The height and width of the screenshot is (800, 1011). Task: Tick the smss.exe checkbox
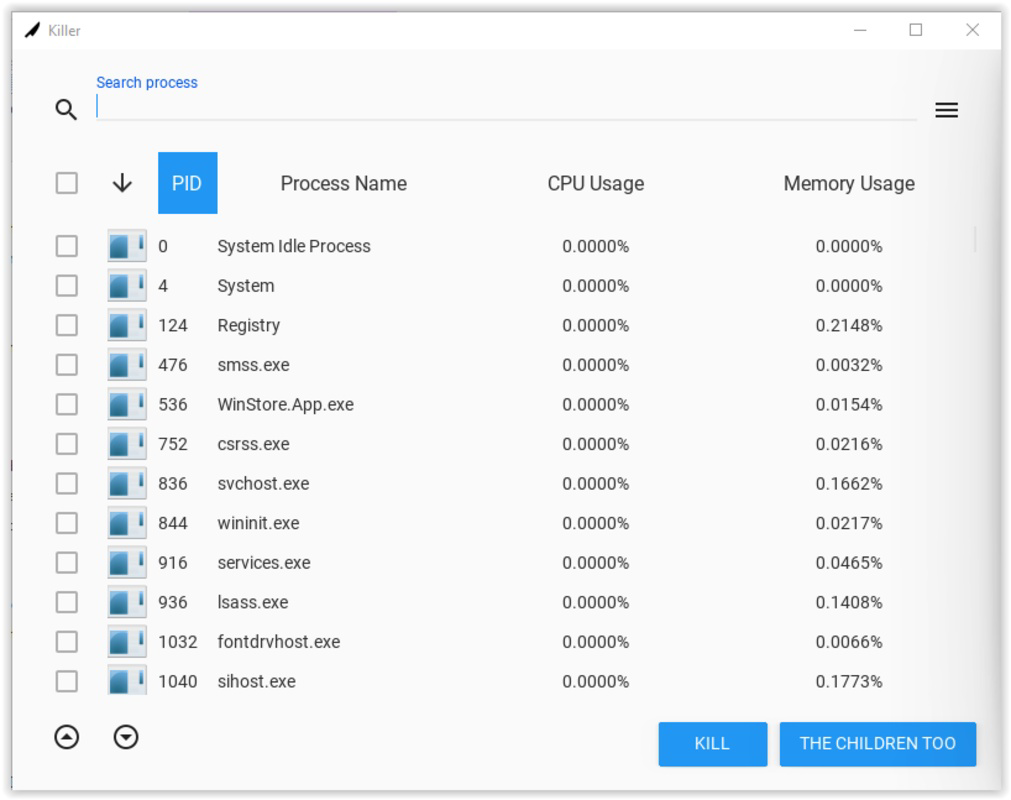point(66,365)
